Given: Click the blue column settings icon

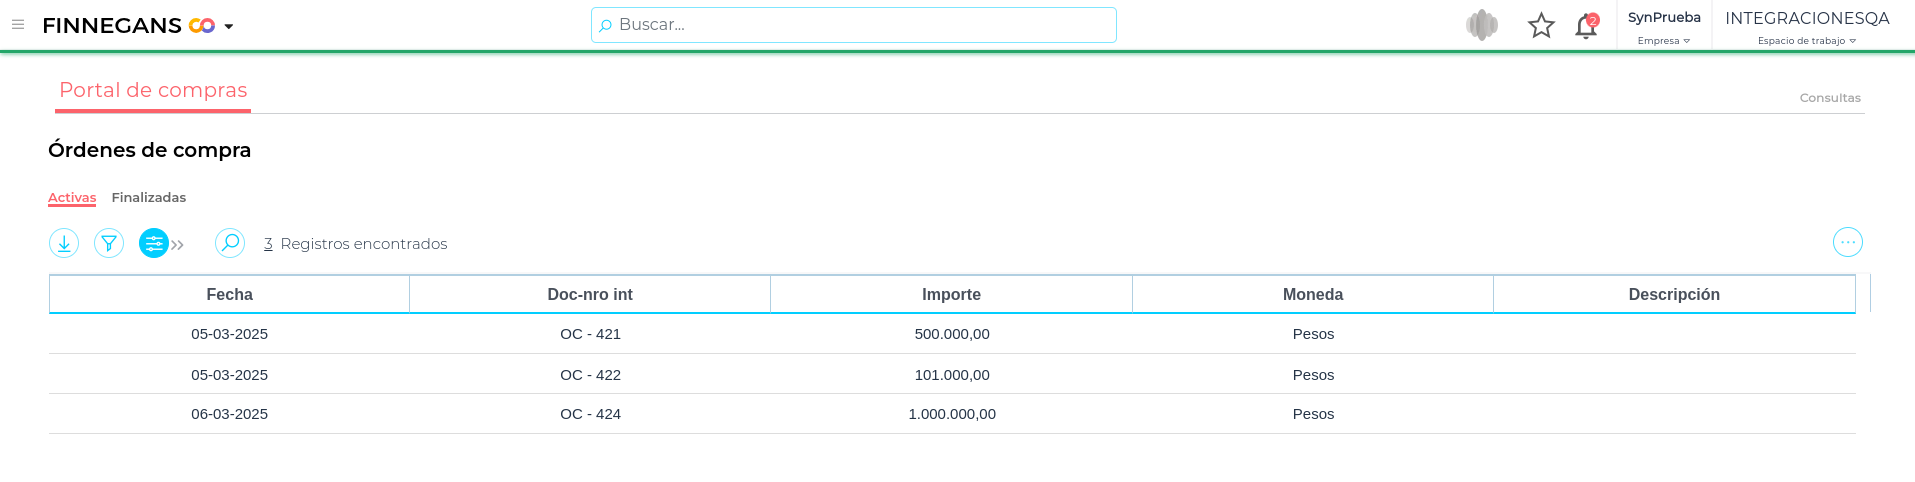Looking at the screenshot, I should [153, 243].
